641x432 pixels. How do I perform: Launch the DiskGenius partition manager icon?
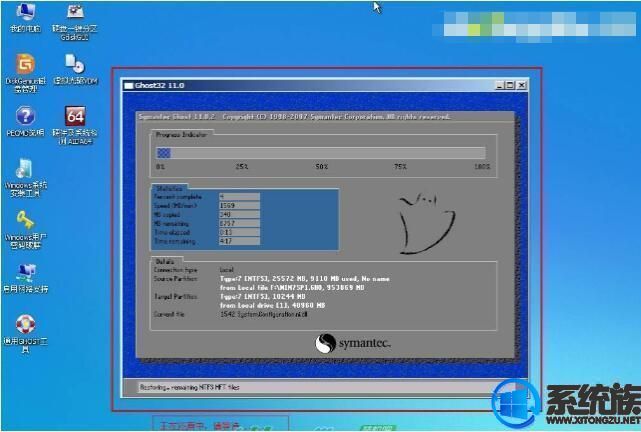point(25,73)
